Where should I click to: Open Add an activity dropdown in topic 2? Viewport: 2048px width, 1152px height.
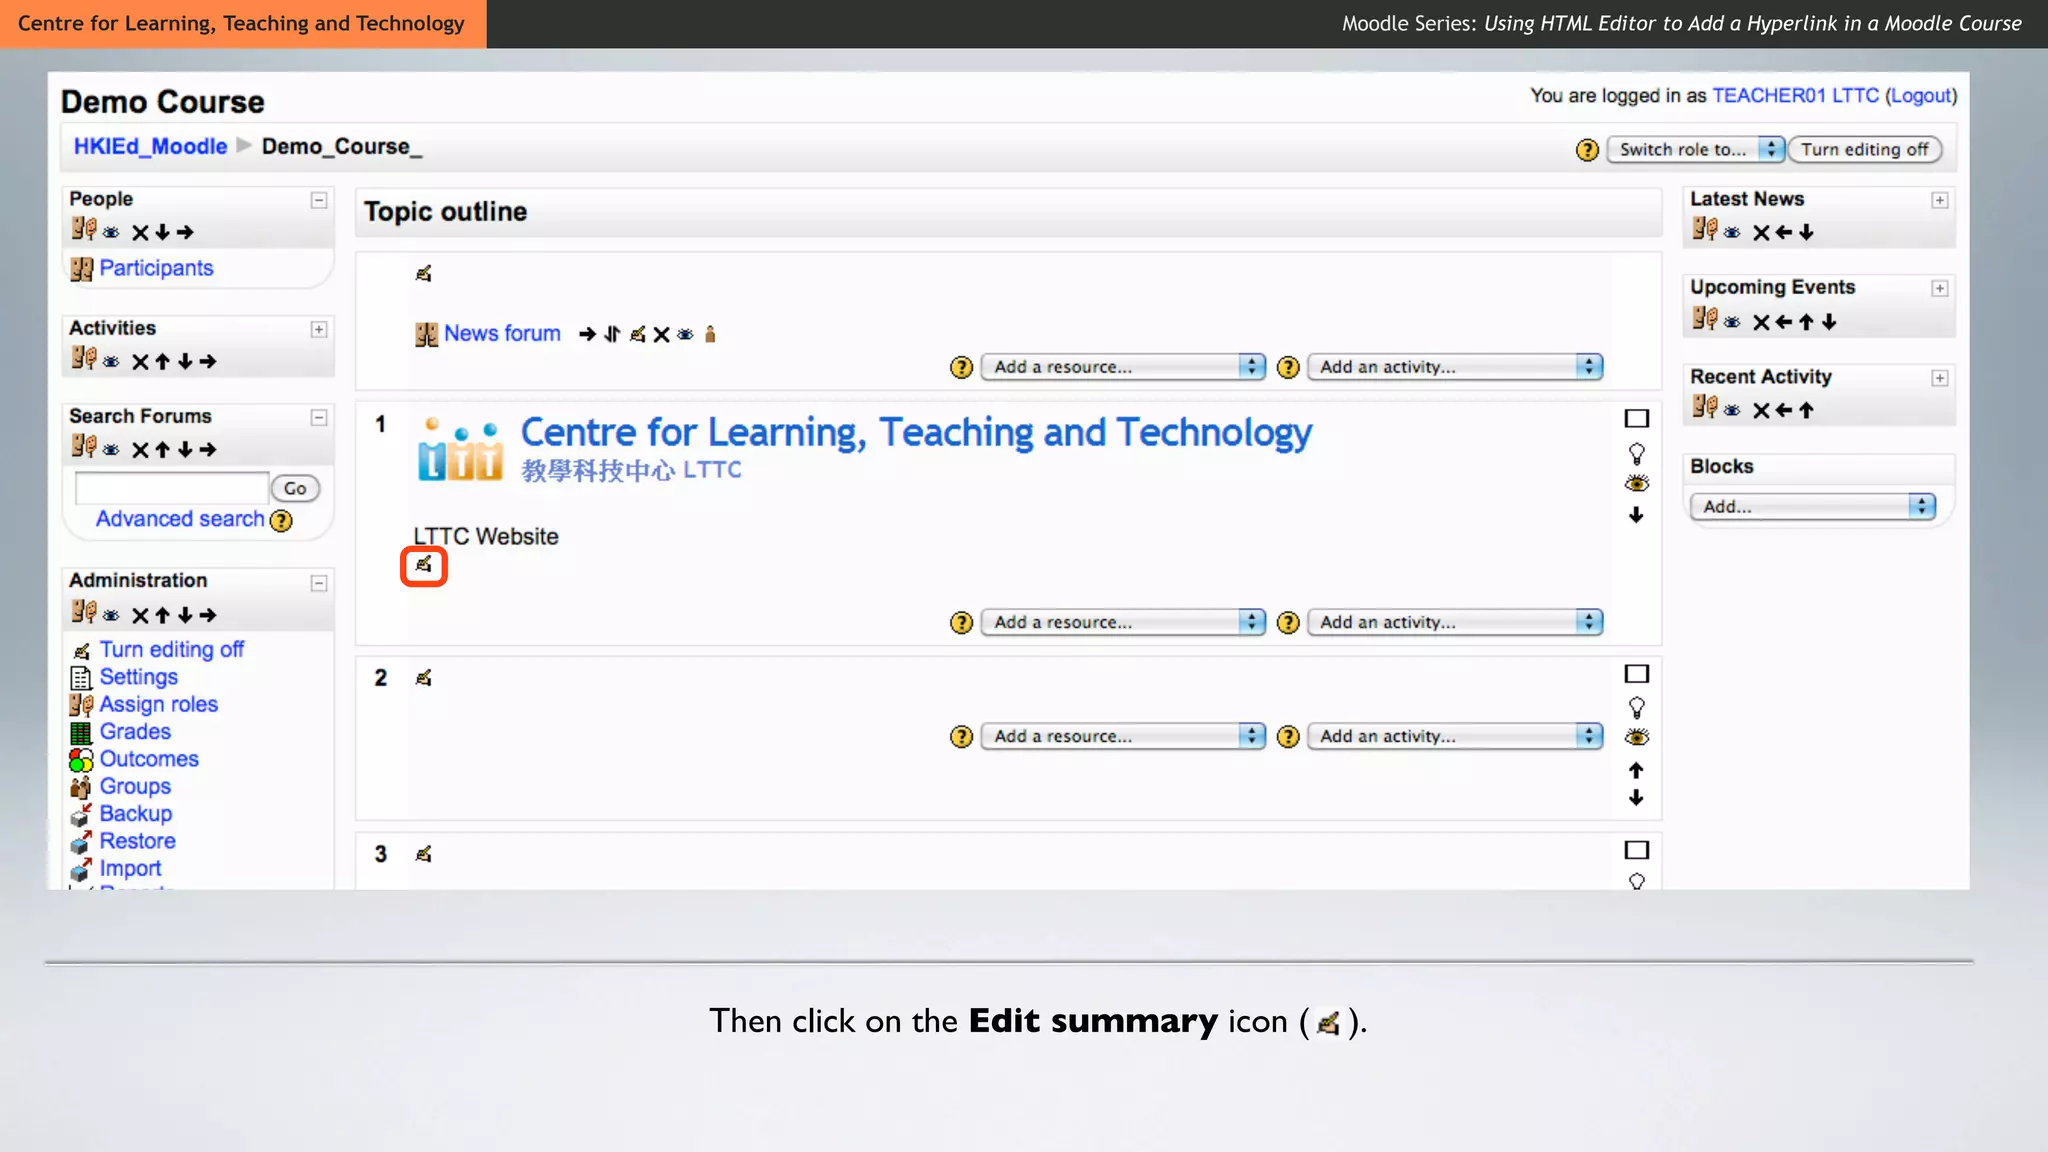(x=1455, y=736)
